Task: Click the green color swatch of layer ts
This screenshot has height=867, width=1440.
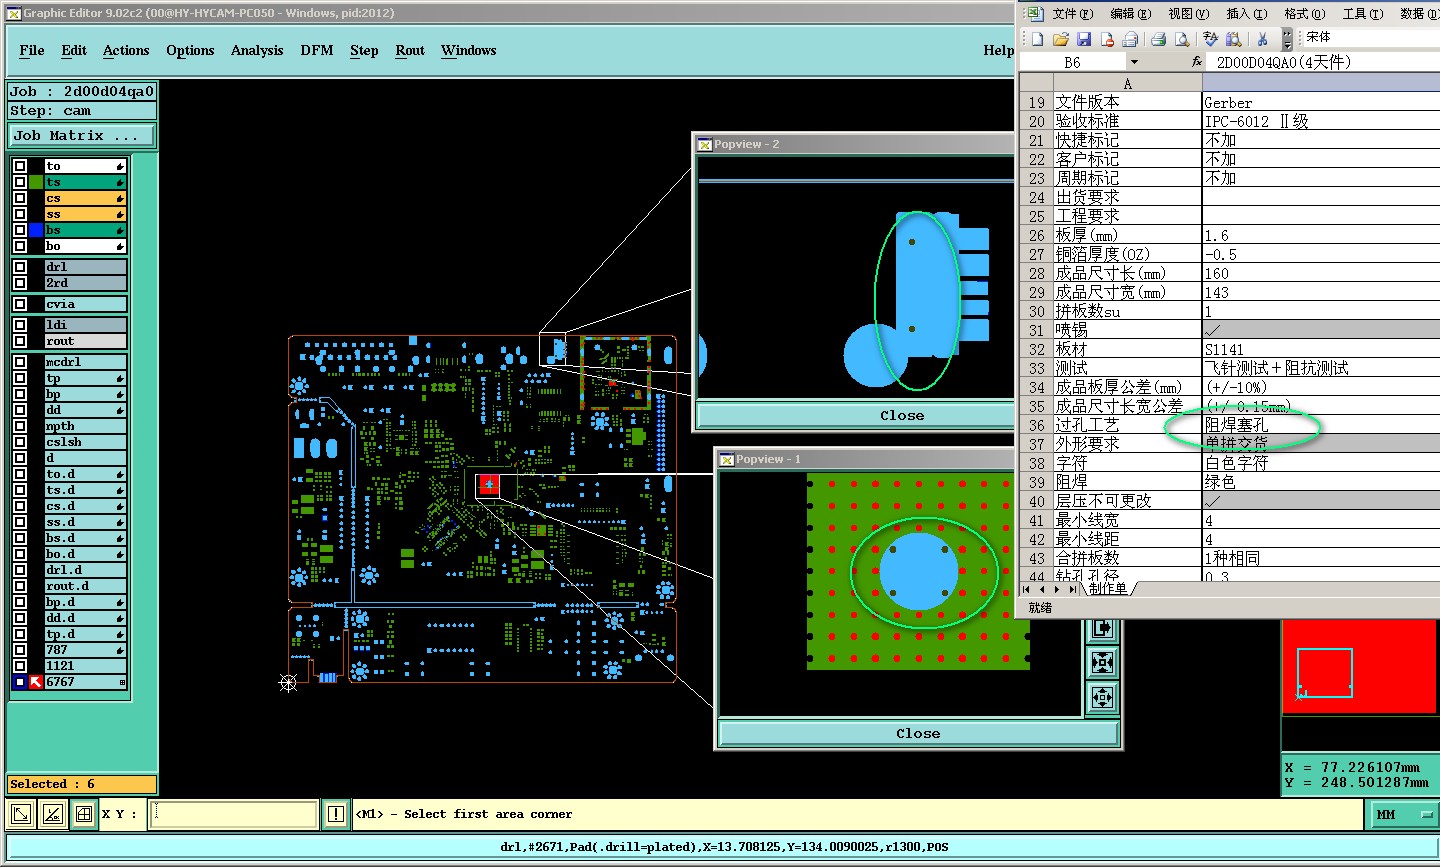Action: coord(36,182)
